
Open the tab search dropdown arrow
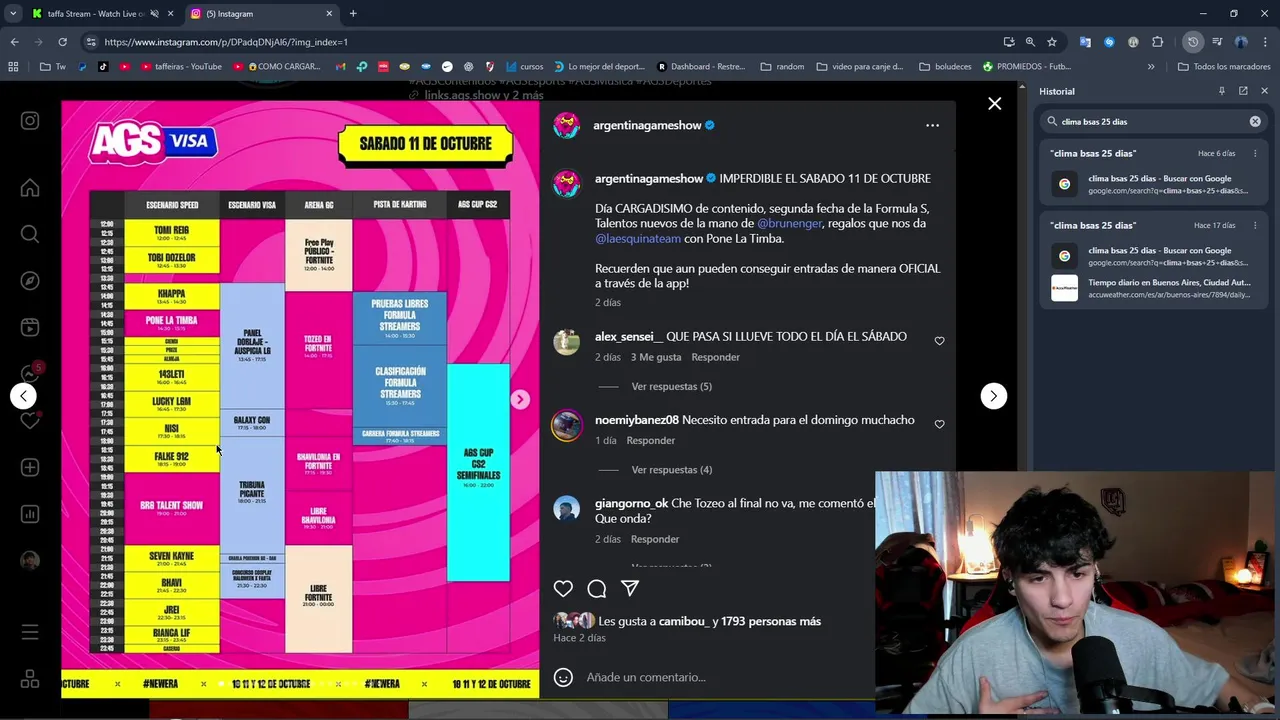point(13,14)
